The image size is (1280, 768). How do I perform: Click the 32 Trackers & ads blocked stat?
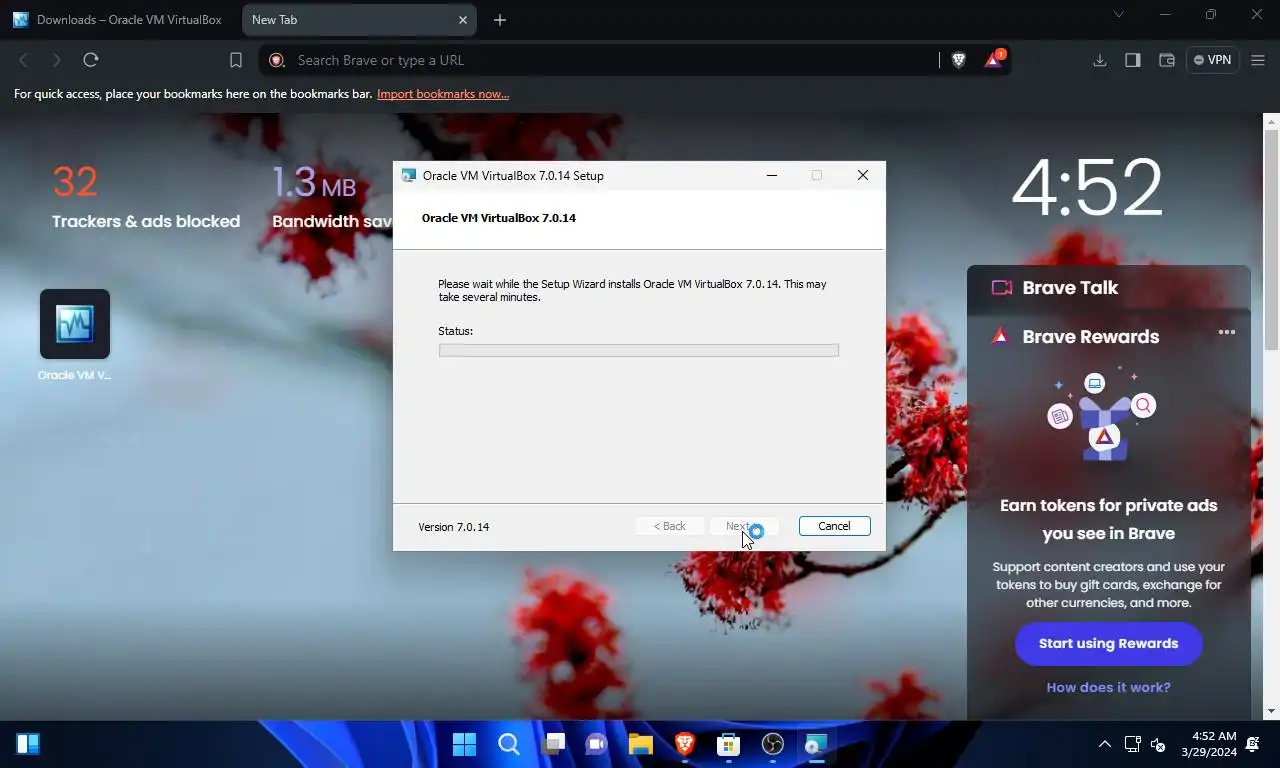point(146,197)
